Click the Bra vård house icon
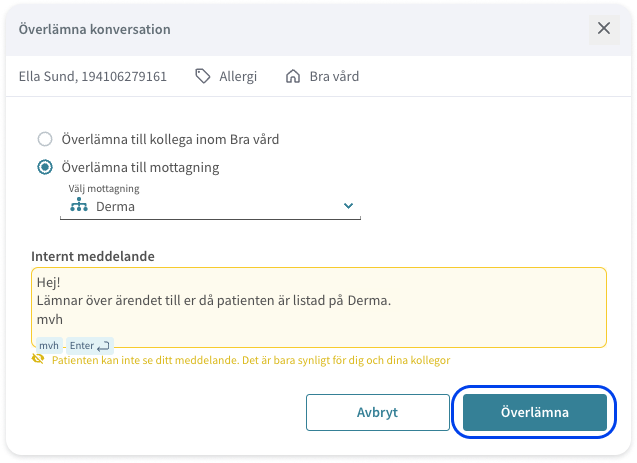 point(292,76)
